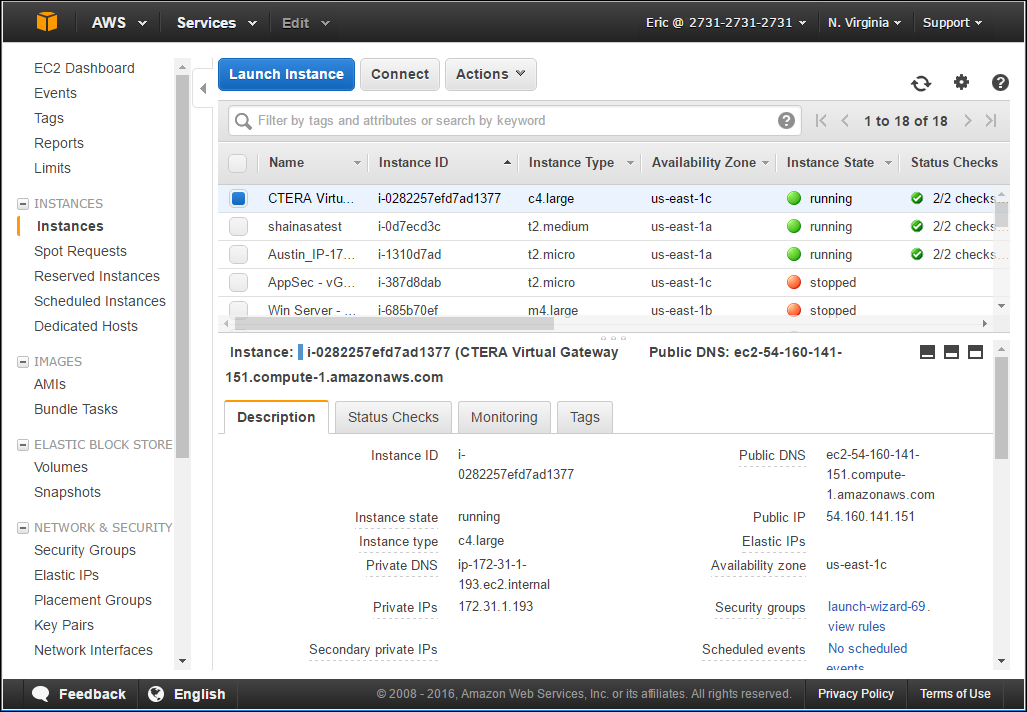The height and width of the screenshot is (712, 1027).
Task: Open the AWS dropdown menu
Action: click(119, 22)
